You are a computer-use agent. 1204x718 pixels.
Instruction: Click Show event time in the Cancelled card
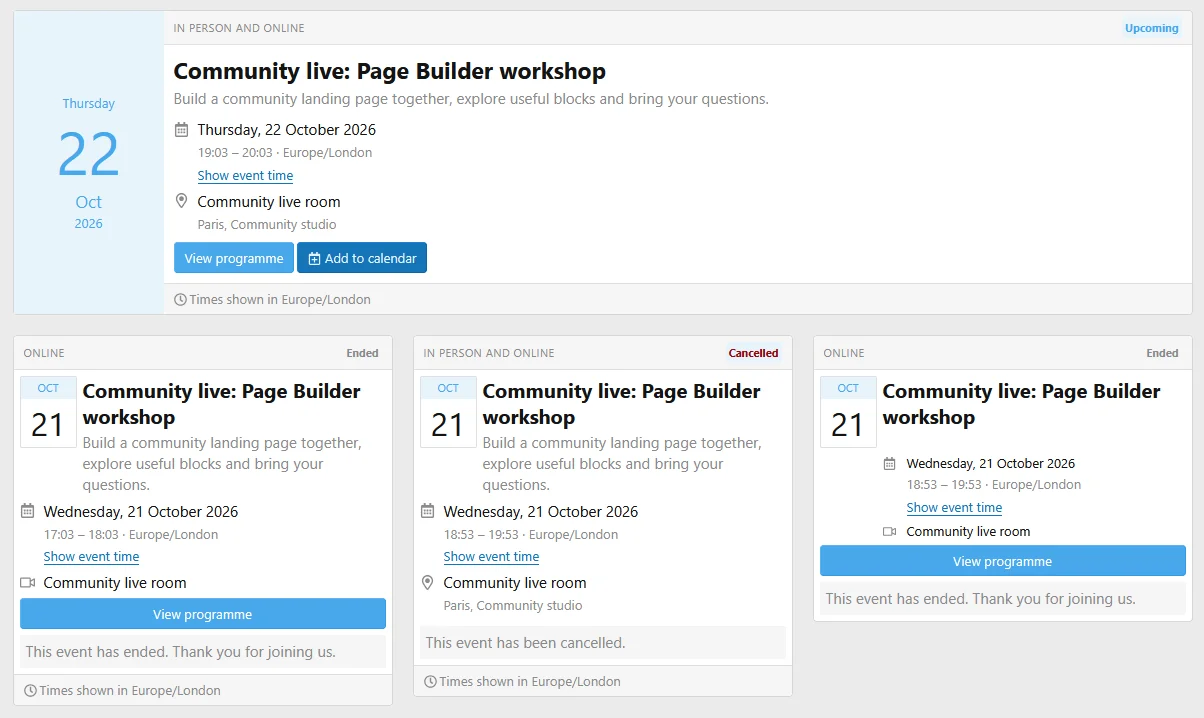[491, 556]
